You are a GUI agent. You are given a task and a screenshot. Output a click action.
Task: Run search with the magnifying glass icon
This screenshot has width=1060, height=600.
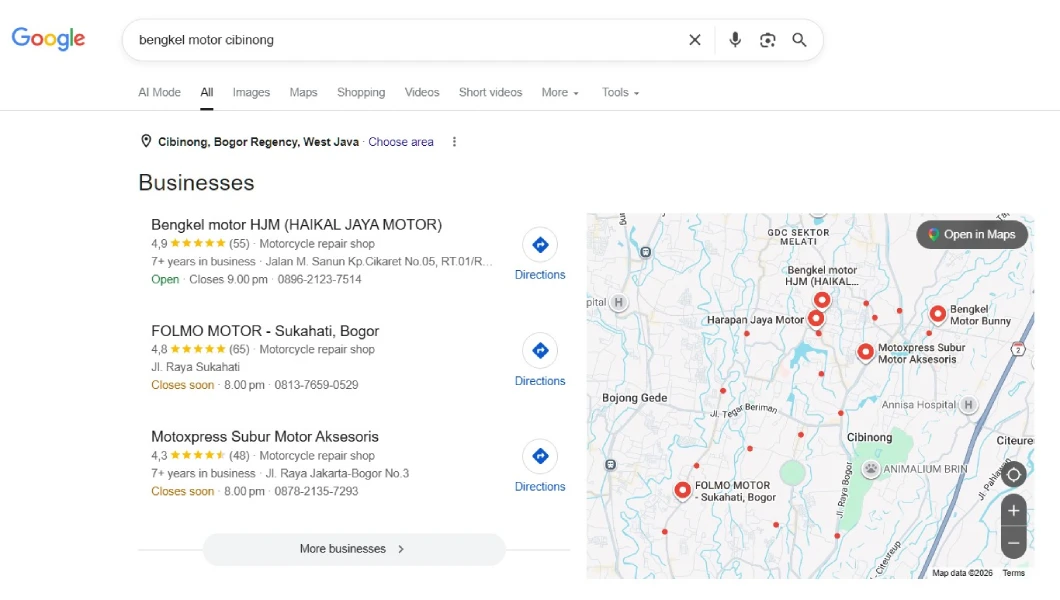799,40
